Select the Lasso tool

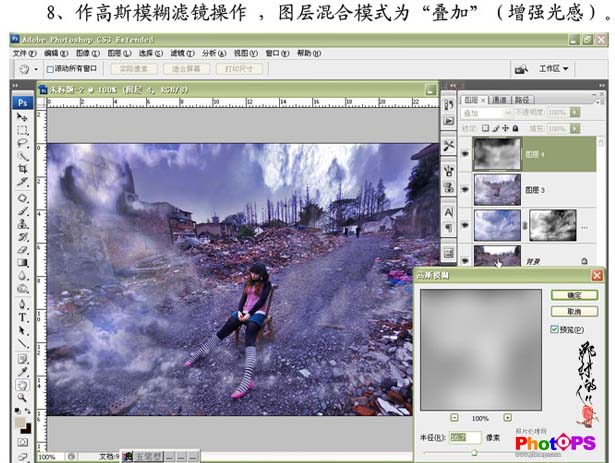[22, 143]
